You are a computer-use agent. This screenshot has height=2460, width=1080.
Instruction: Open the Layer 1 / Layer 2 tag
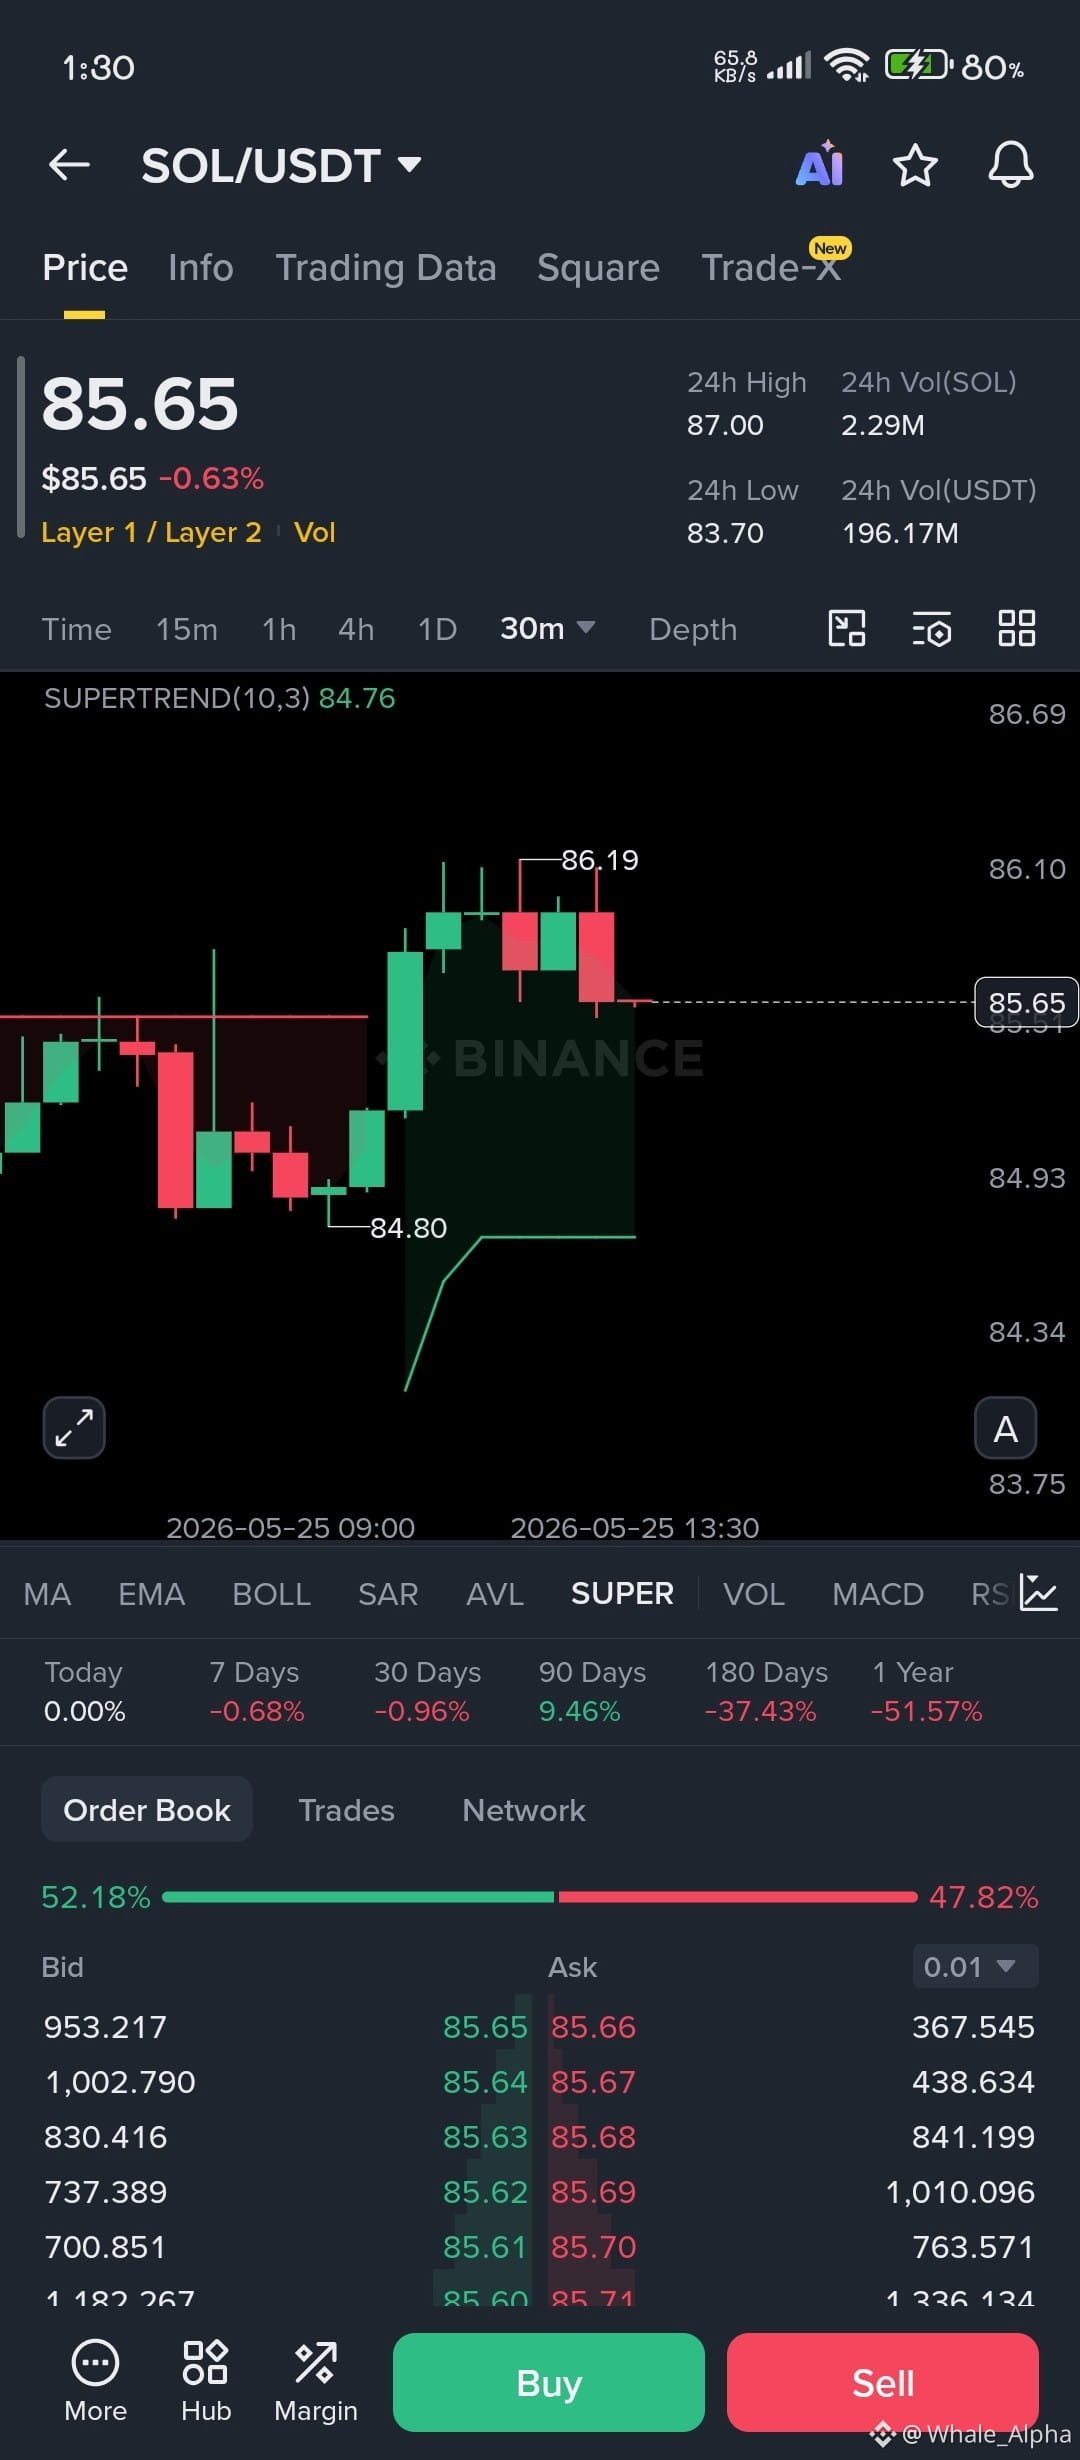pos(151,532)
